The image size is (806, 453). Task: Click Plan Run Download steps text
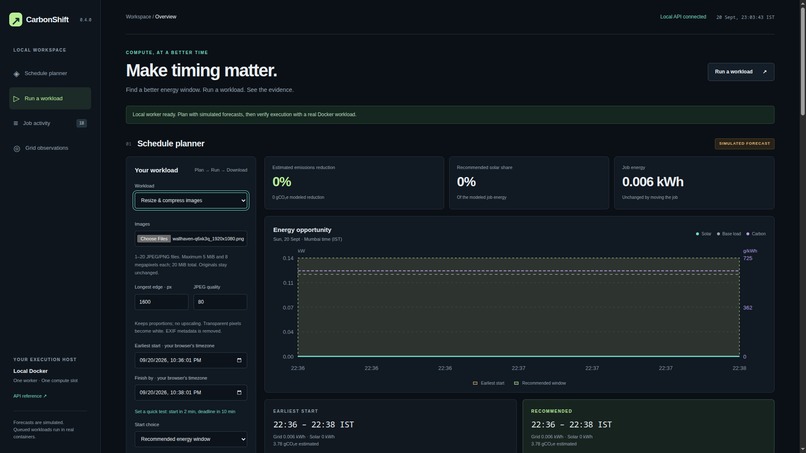221,170
